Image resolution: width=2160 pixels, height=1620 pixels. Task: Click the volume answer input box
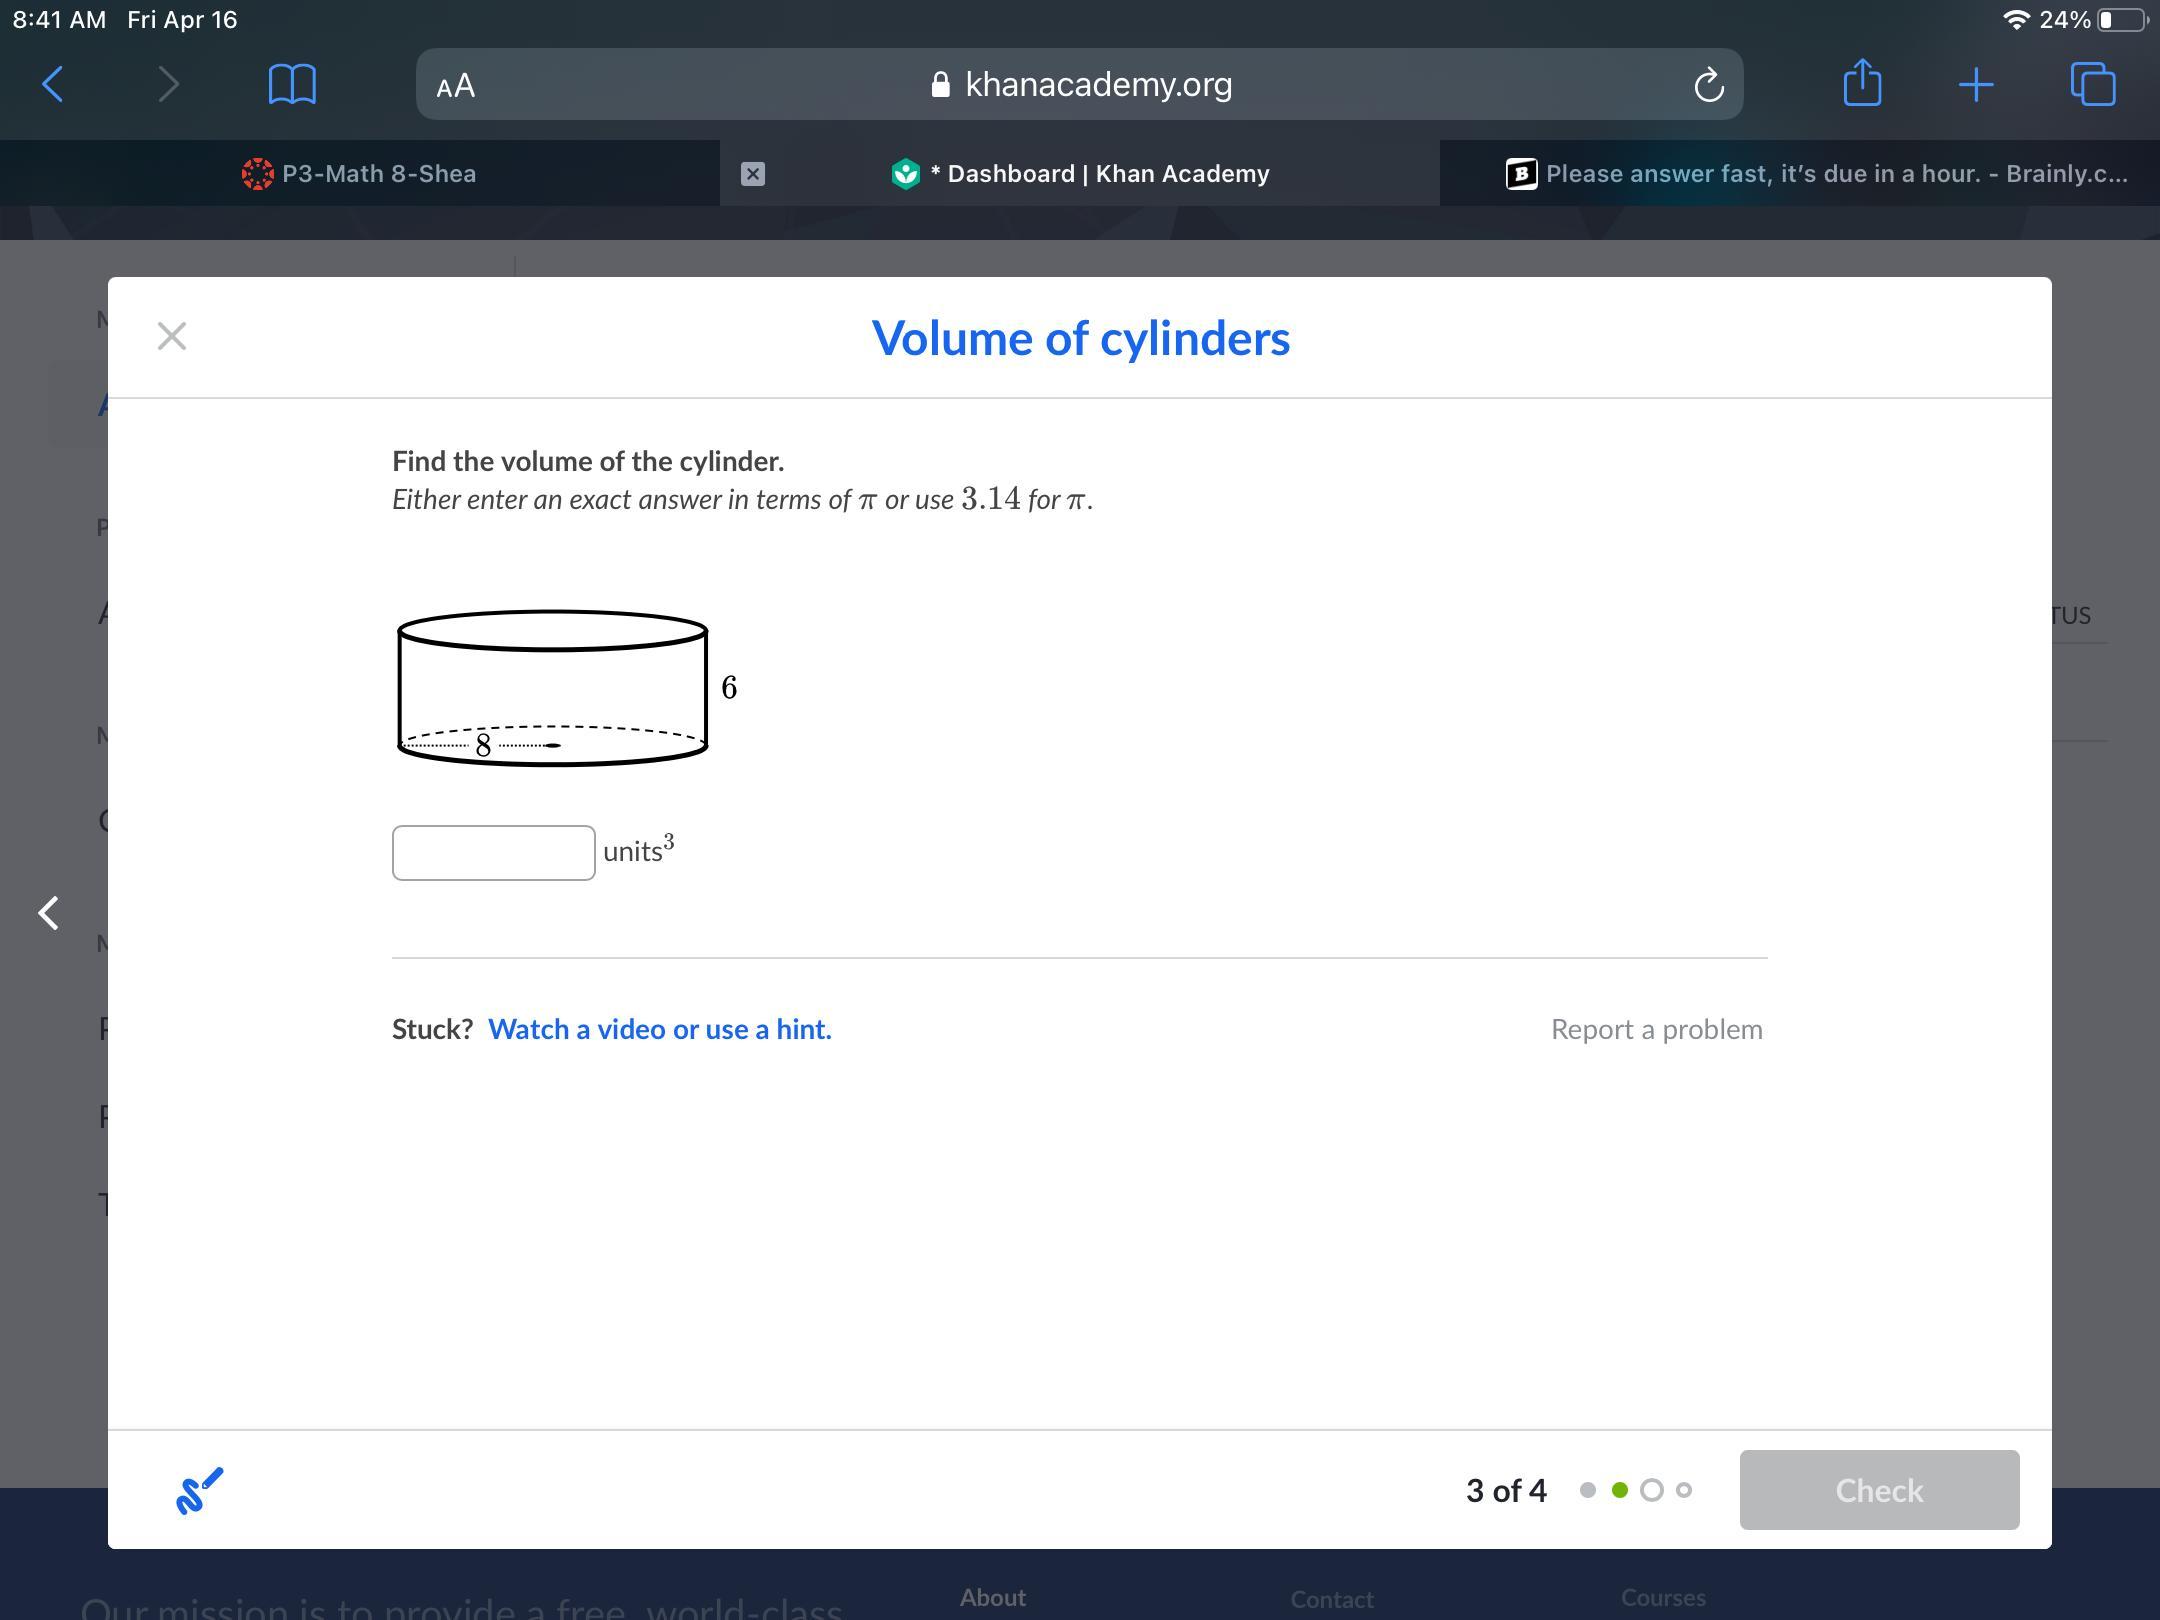click(x=493, y=853)
